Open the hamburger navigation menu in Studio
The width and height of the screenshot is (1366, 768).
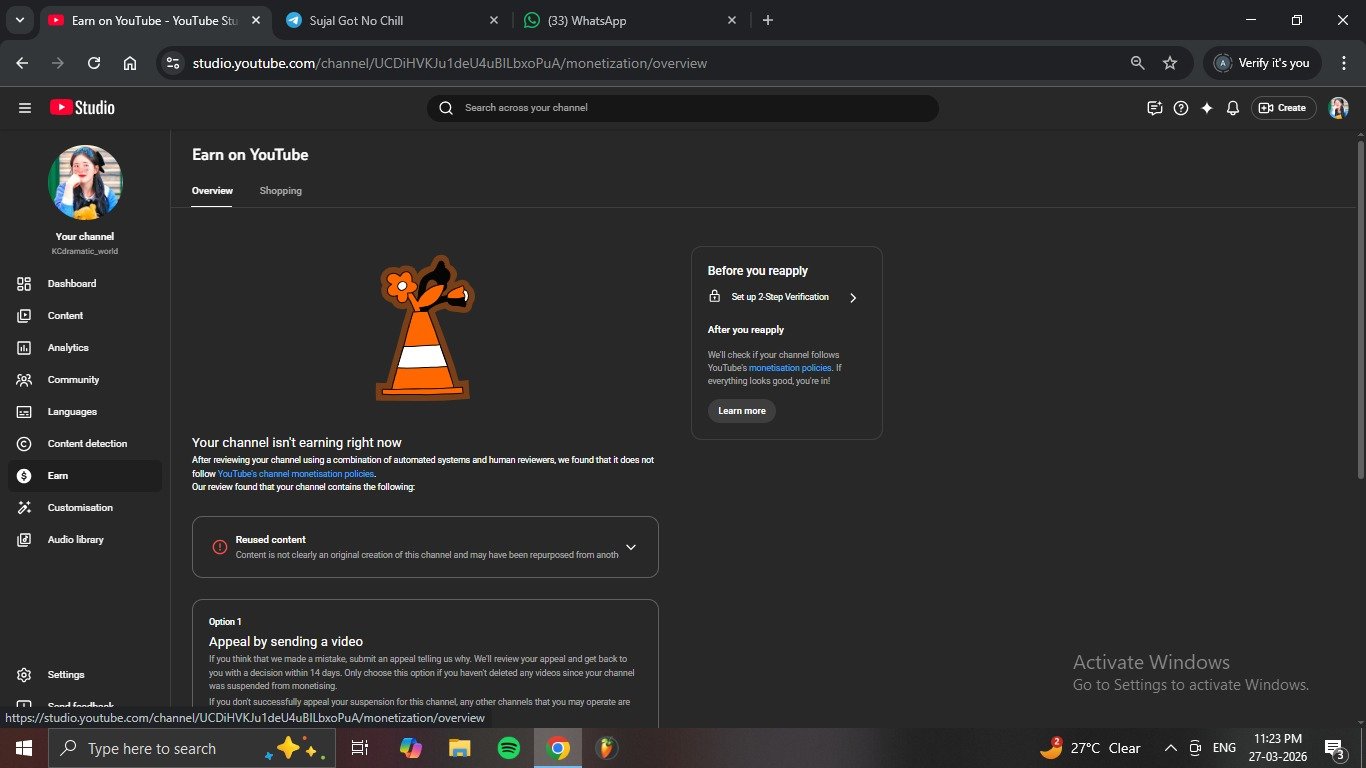[25, 108]
